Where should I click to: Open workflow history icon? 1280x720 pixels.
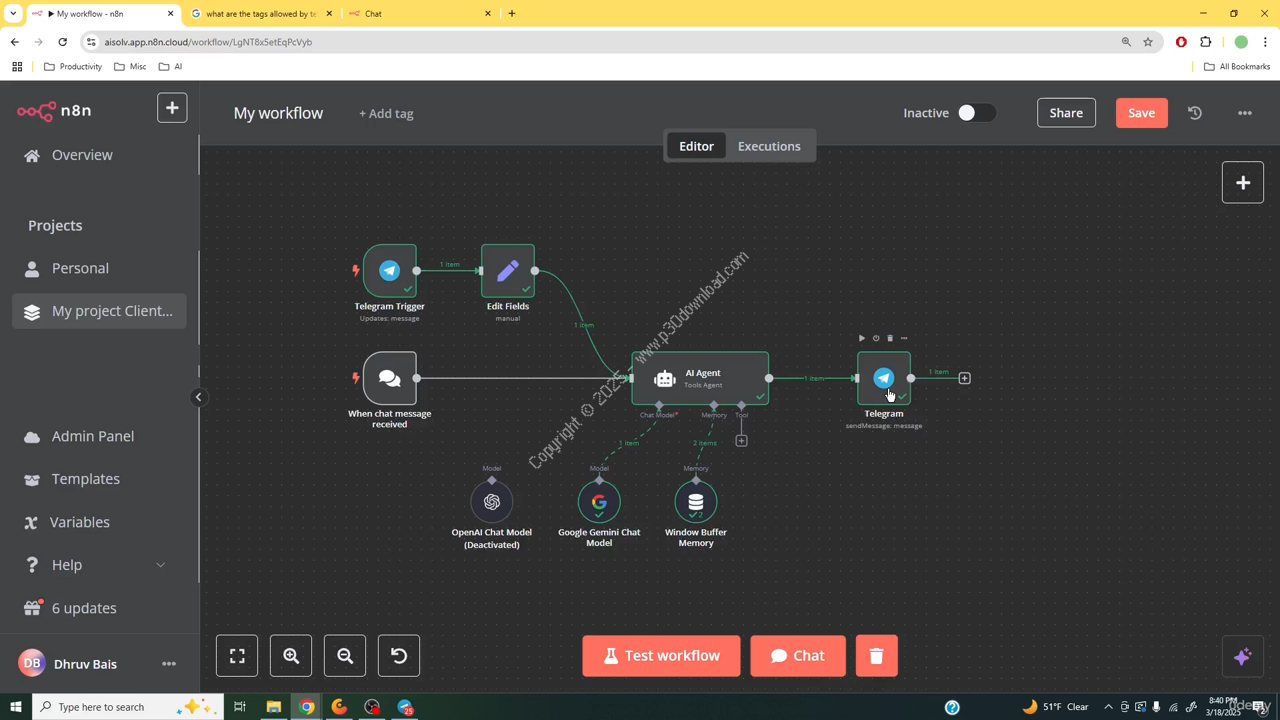[x=1194, y=113]
